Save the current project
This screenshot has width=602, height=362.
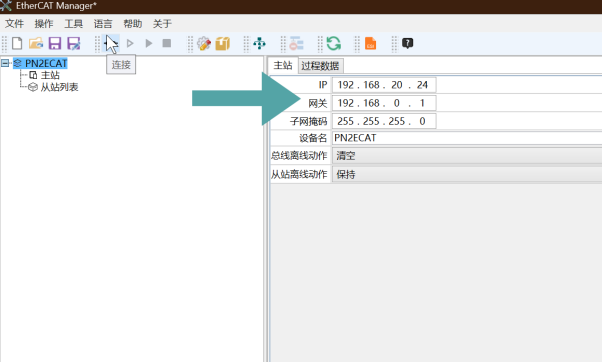click(x=55, y=43)
